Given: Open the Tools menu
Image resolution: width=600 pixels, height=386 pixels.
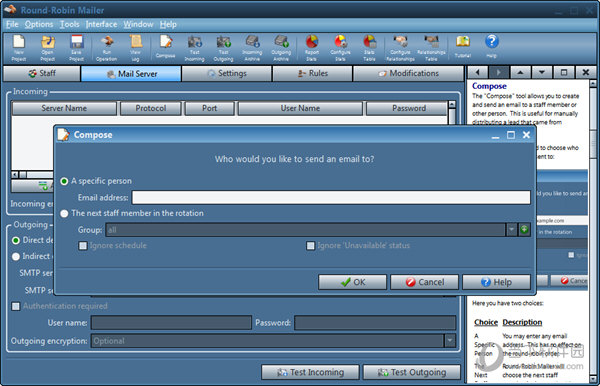Looking at the screenshot, I should (69, 24).
